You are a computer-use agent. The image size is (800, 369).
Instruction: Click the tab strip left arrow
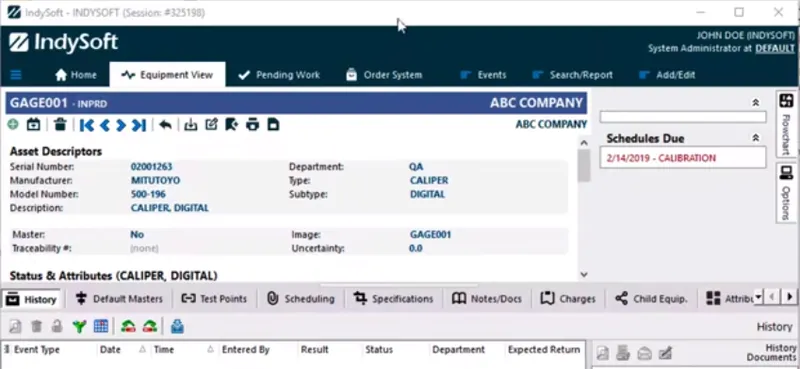click(x=772, y=297)
